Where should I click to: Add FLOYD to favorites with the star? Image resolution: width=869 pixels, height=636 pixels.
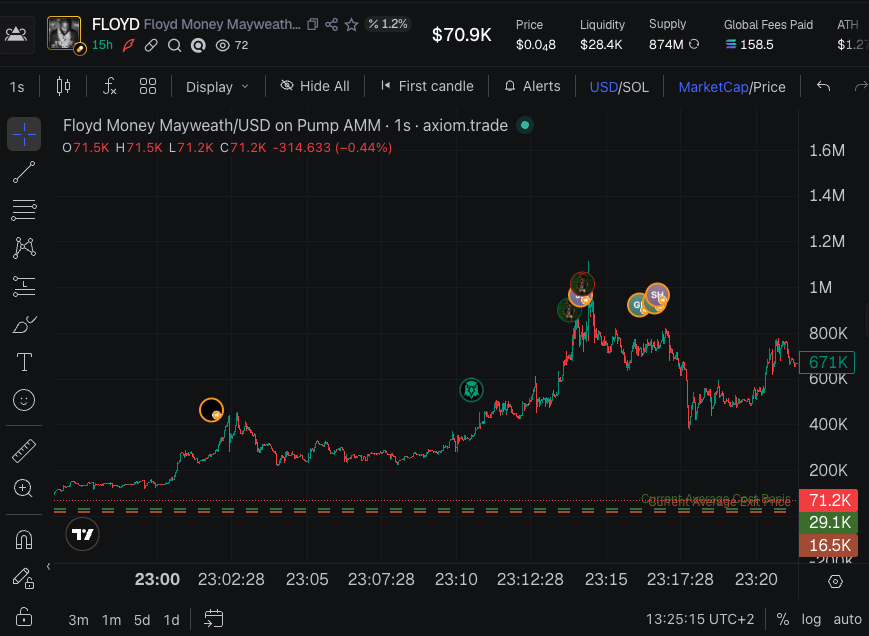(x=351, y=24)
